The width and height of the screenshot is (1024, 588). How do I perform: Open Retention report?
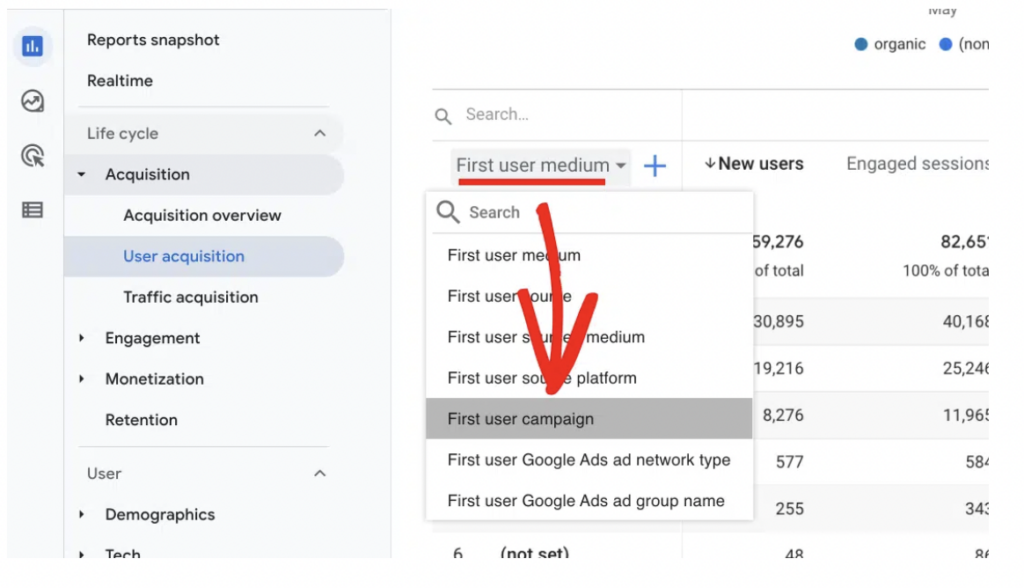(142, 419)
